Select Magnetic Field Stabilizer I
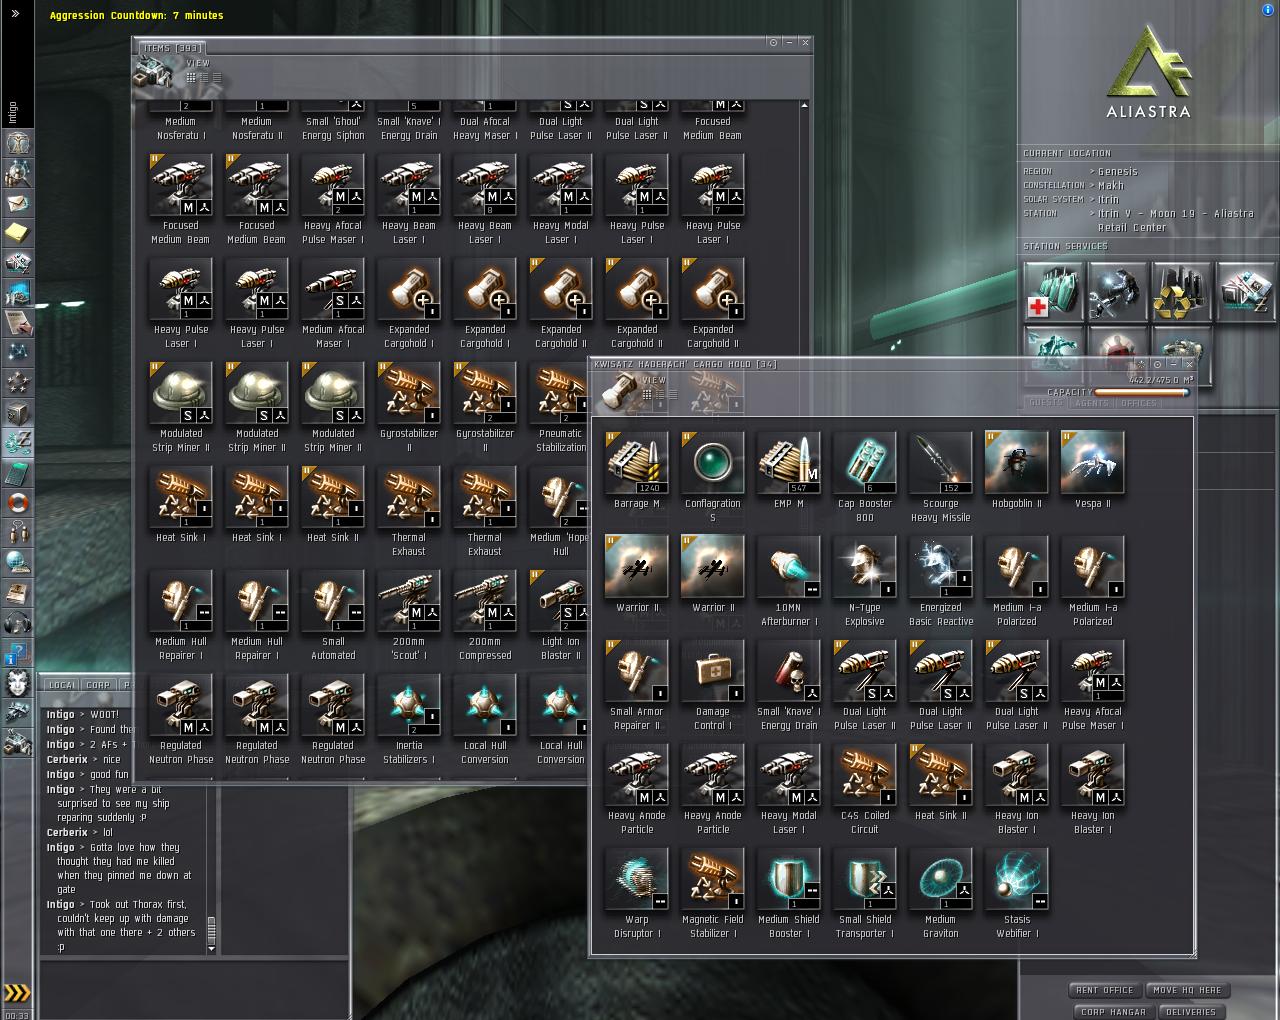The width and height of the screenshot is (1280, 1020). [713, 893]
